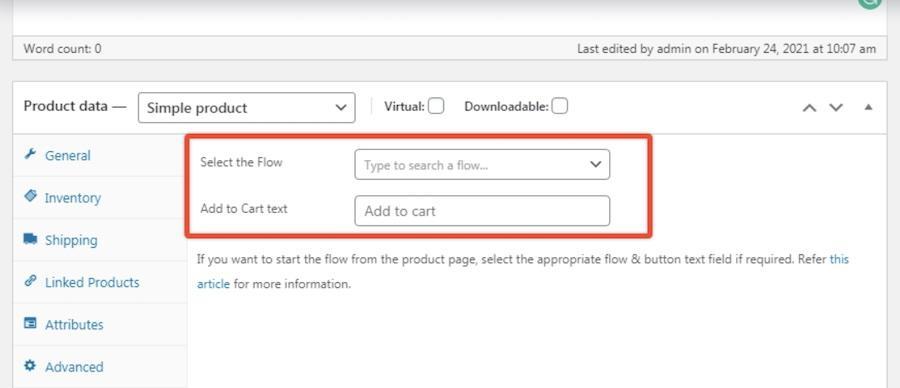Click the gear icon beside Advanced
900x388 pixels.
pos(30,366)
